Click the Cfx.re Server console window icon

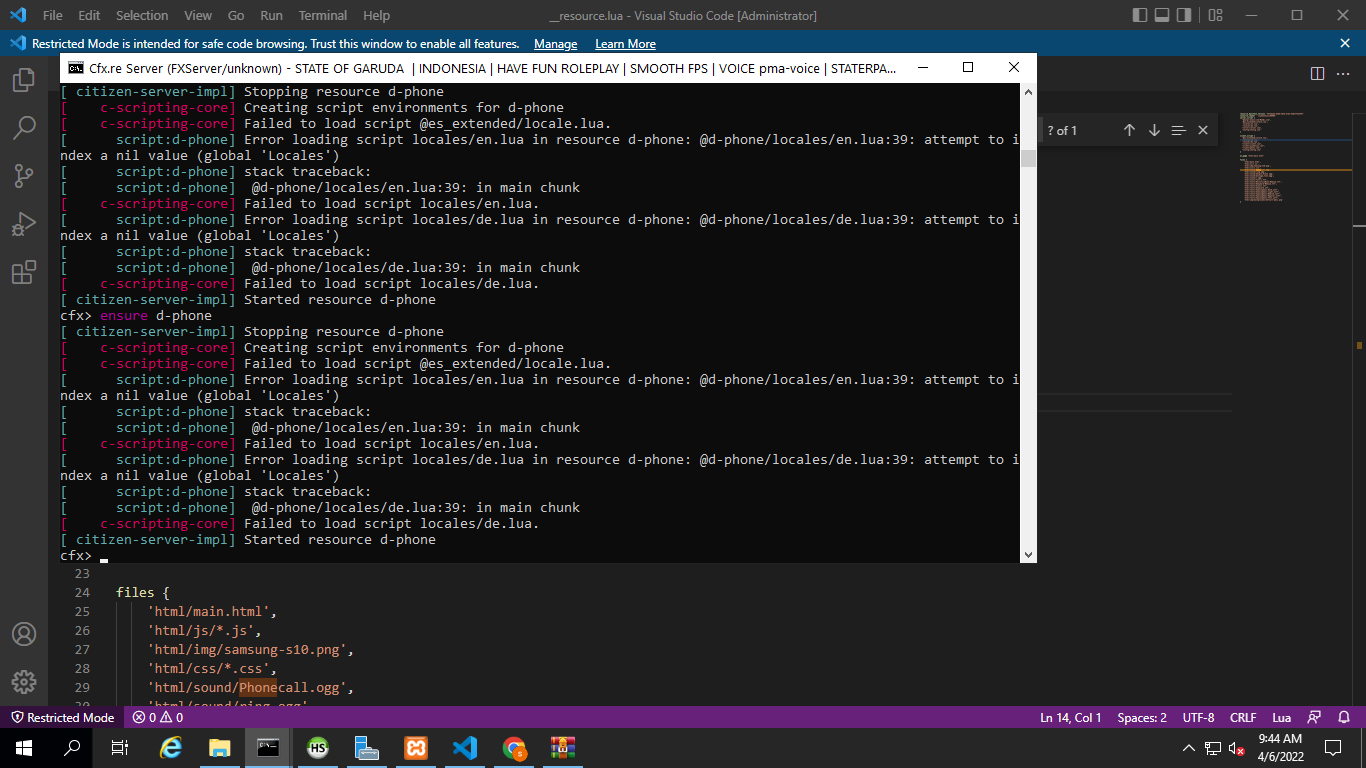coord(76,68)
